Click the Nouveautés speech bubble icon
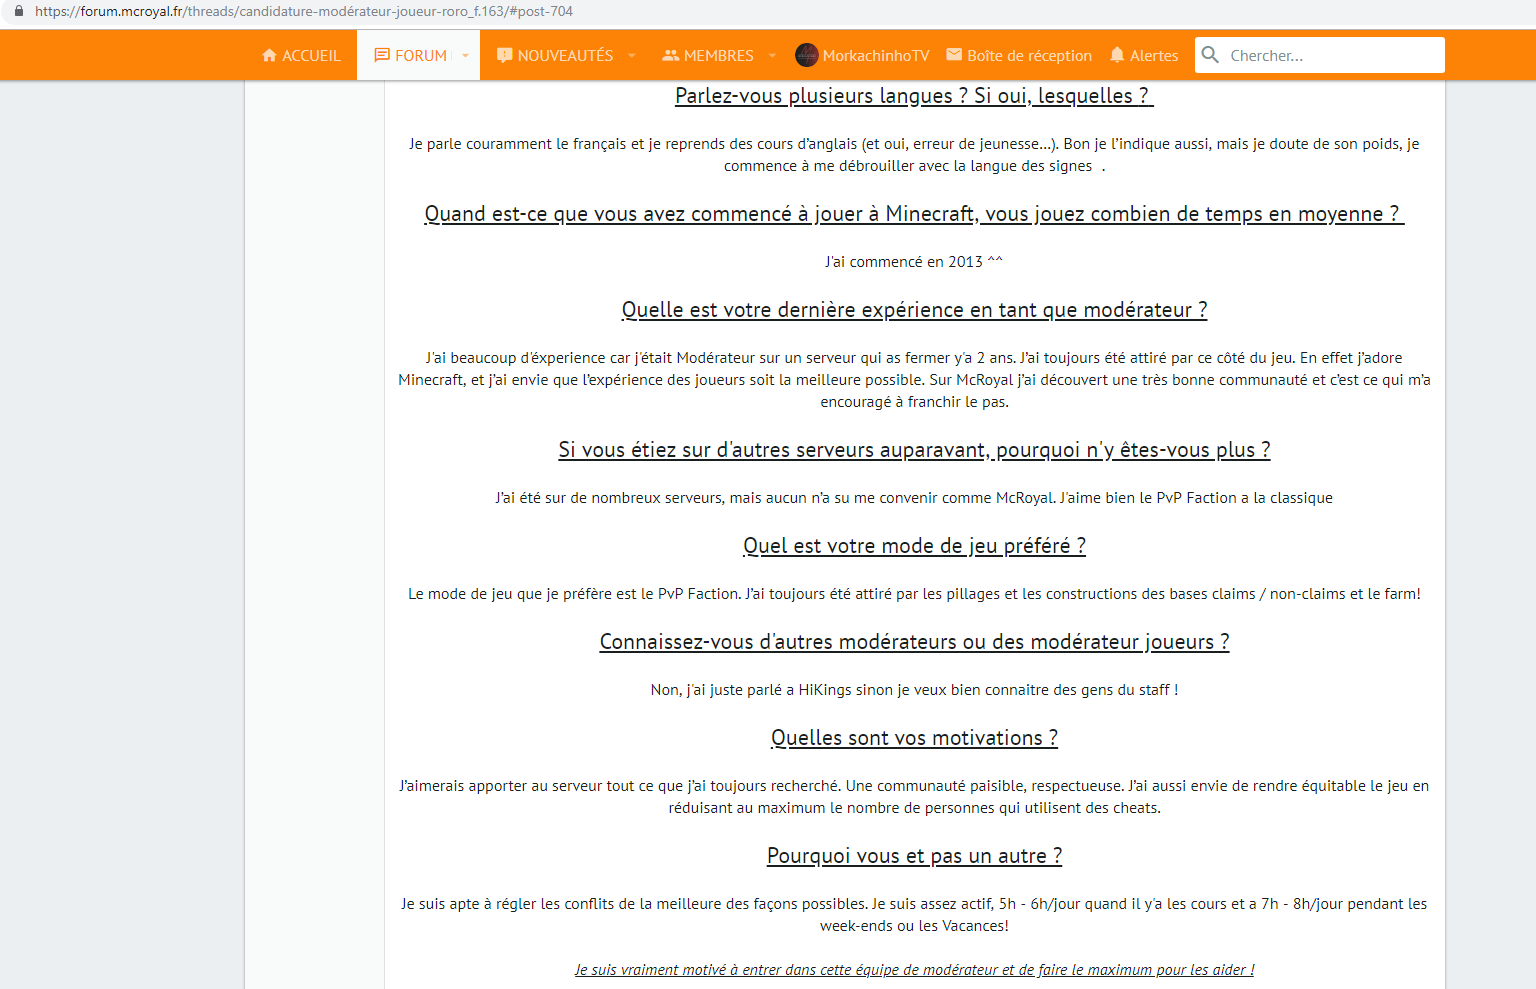The height and width of the screenshot is (989, 1536). 505,56
